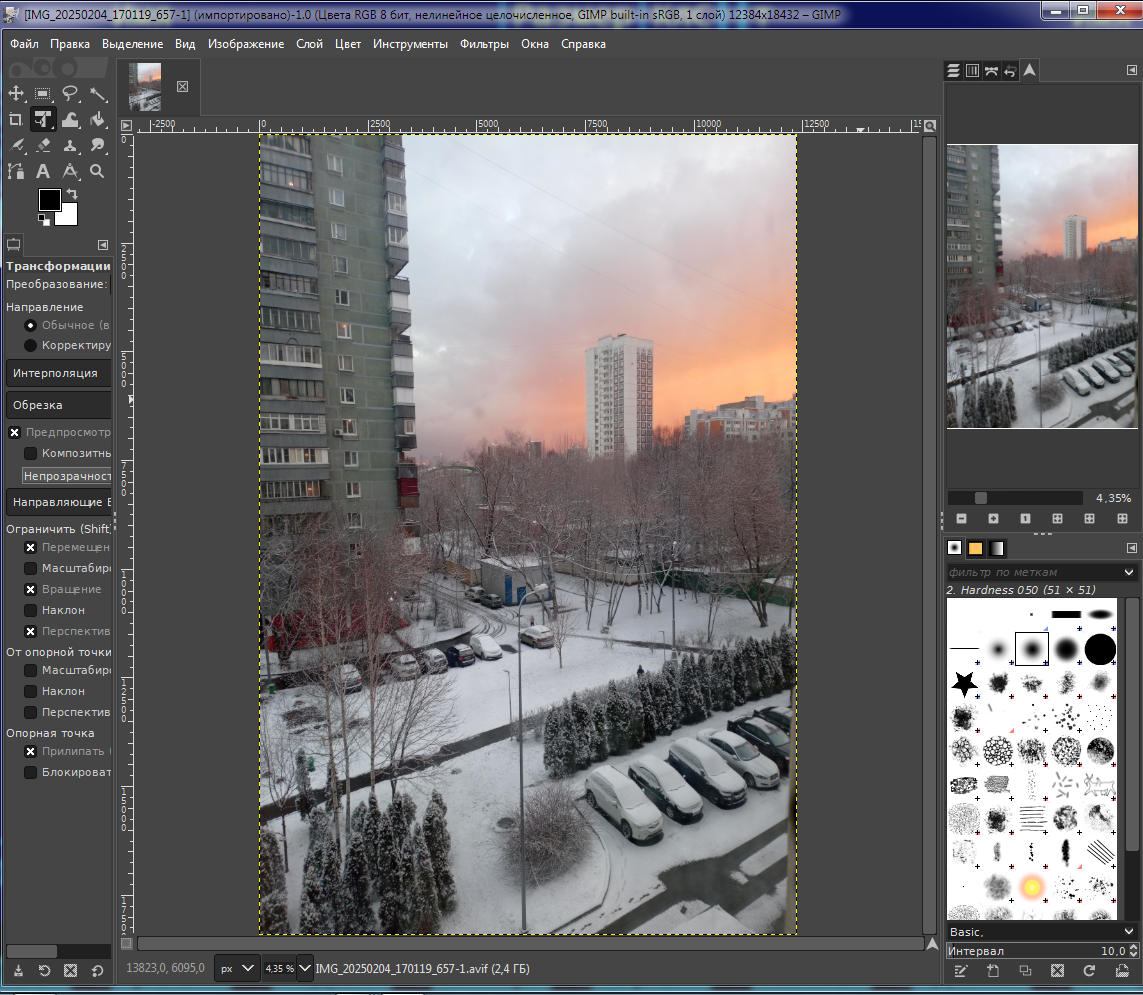Screen dimensions: 1143x995
Task: Disable the Вращение constraint checkbox
Action: click(x=31, y=589)
